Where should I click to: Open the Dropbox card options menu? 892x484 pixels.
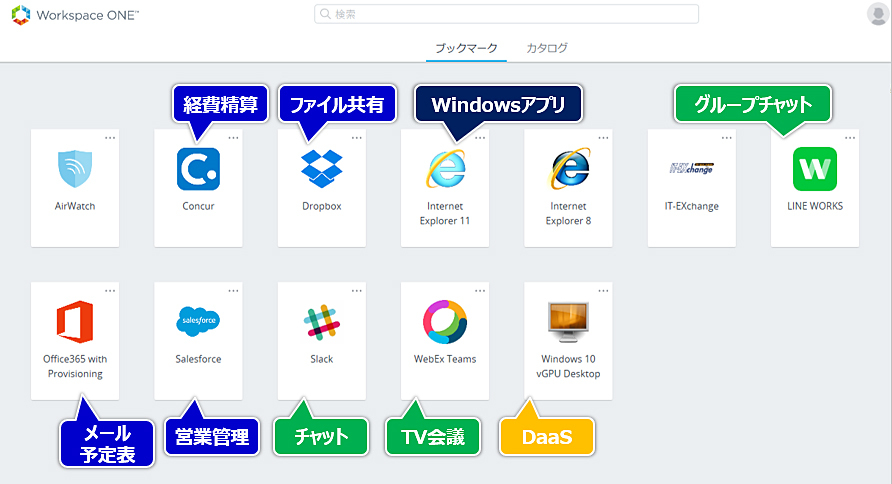pos(357,138)
